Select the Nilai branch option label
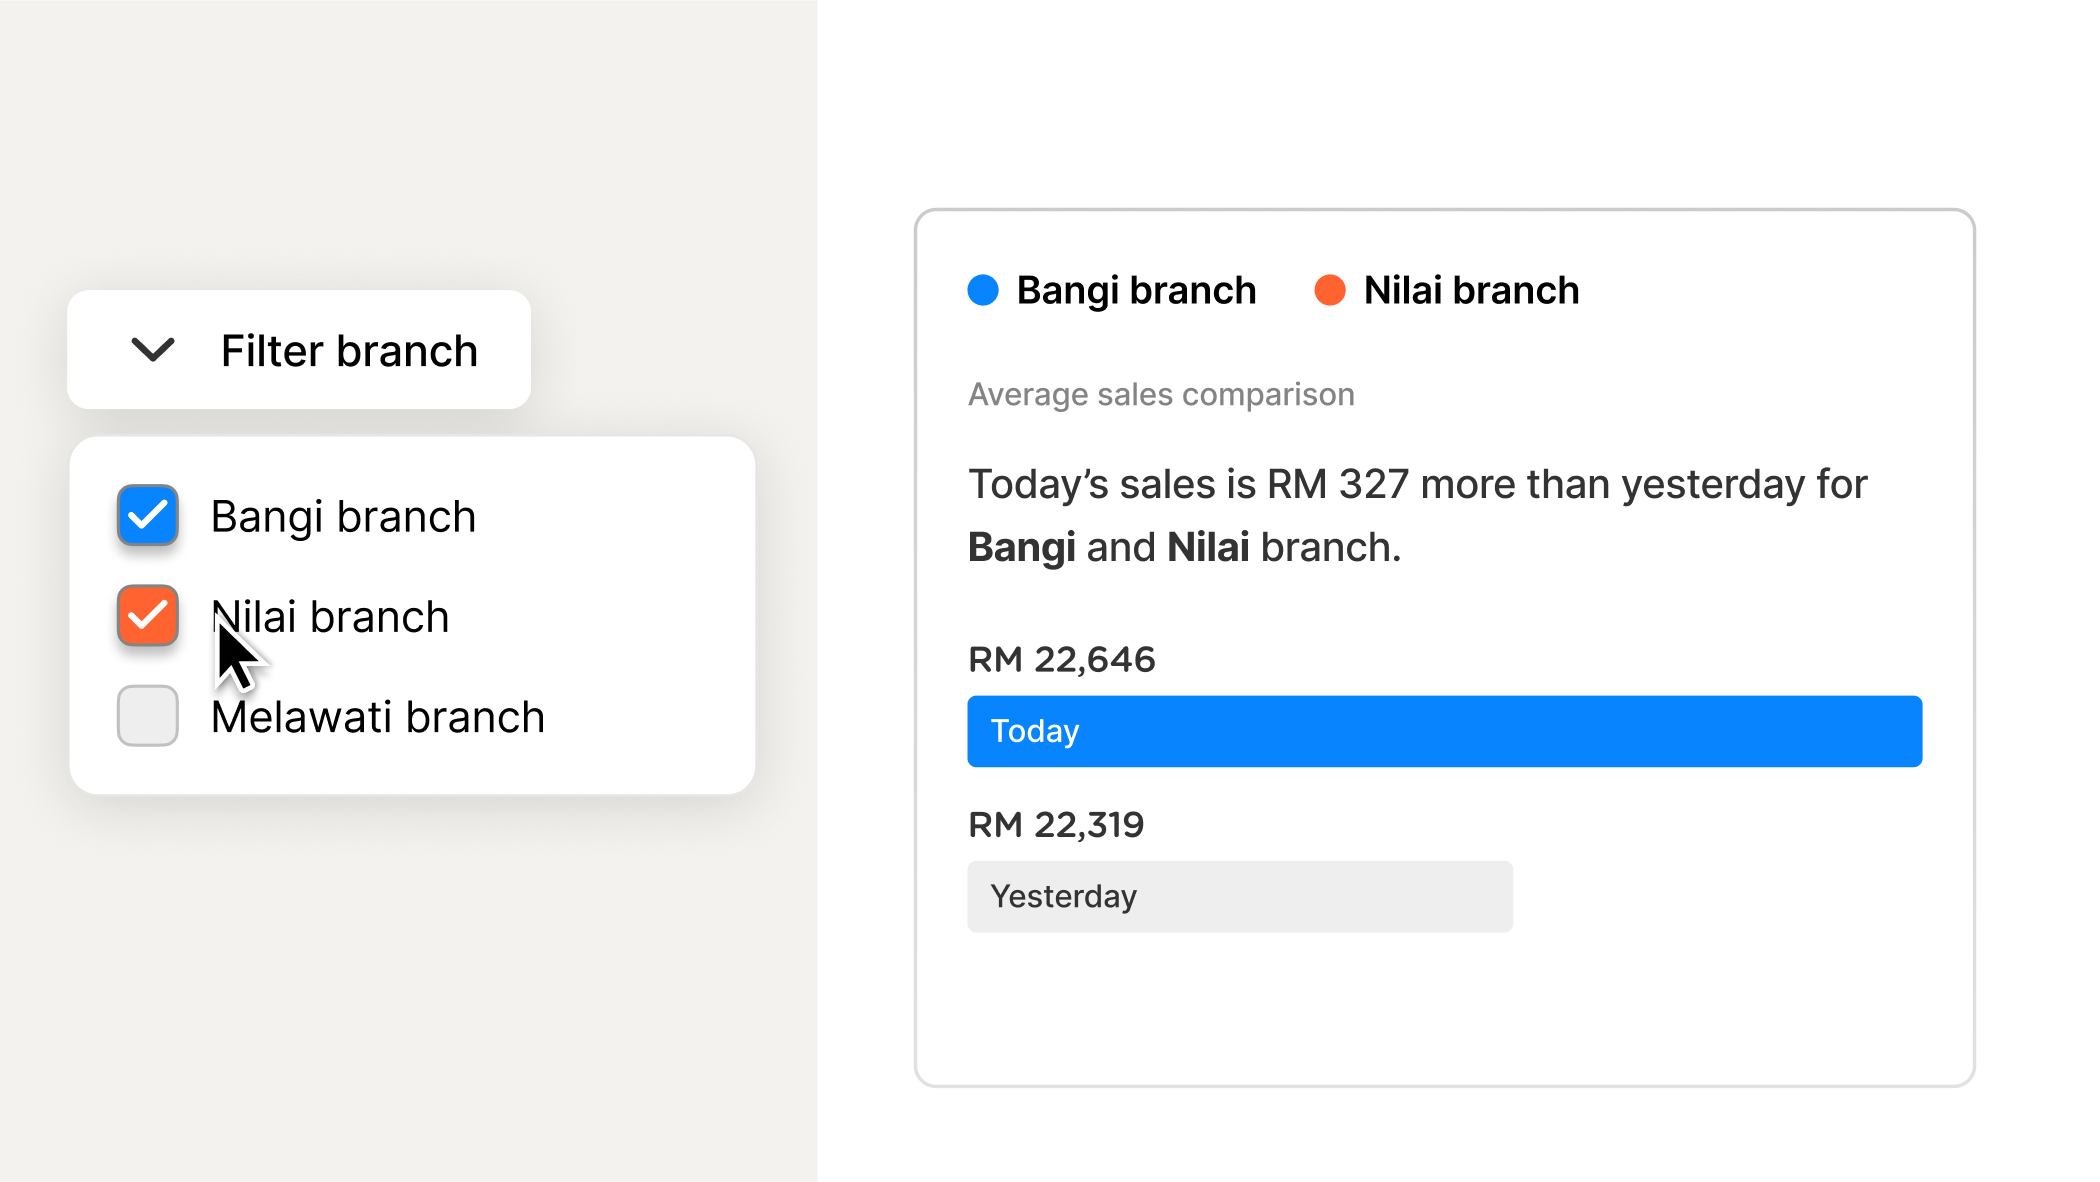Image resolution: width=2100 pixels, height=1182 pixels. (330, 617)
